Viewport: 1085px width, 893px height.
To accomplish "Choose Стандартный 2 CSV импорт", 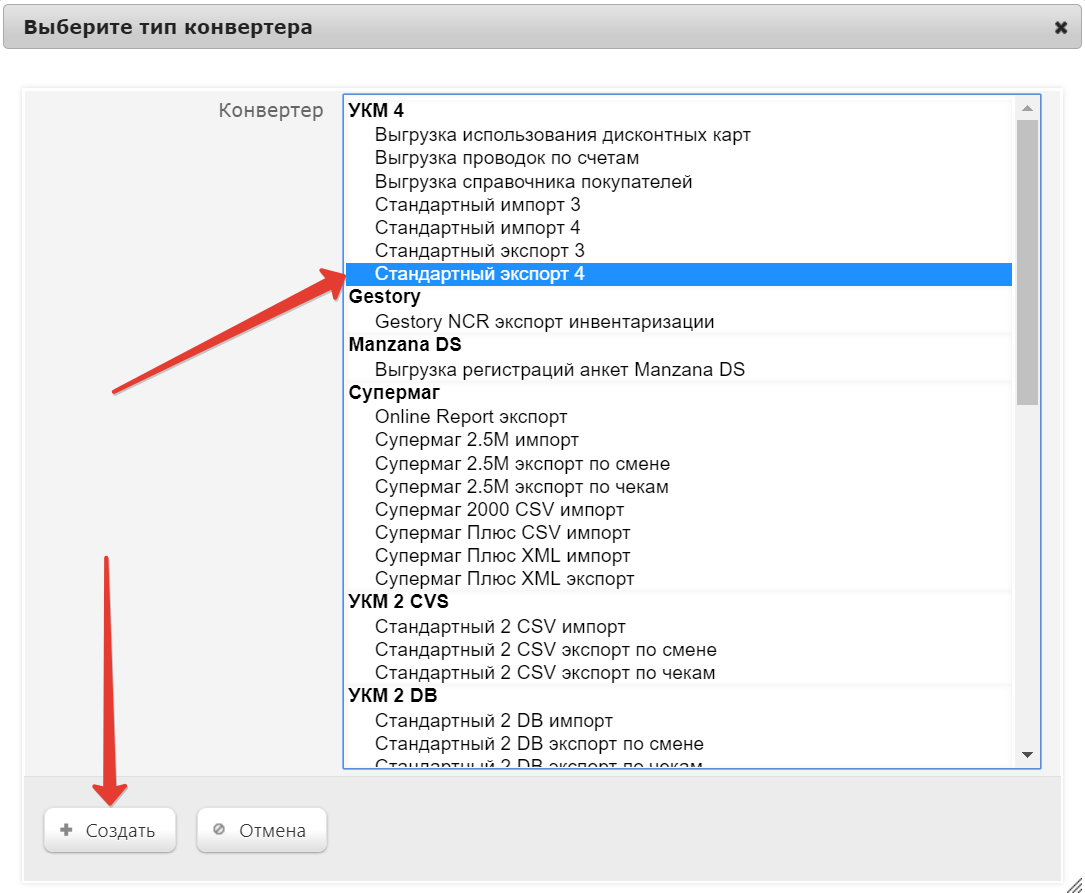I will (679, 627).
